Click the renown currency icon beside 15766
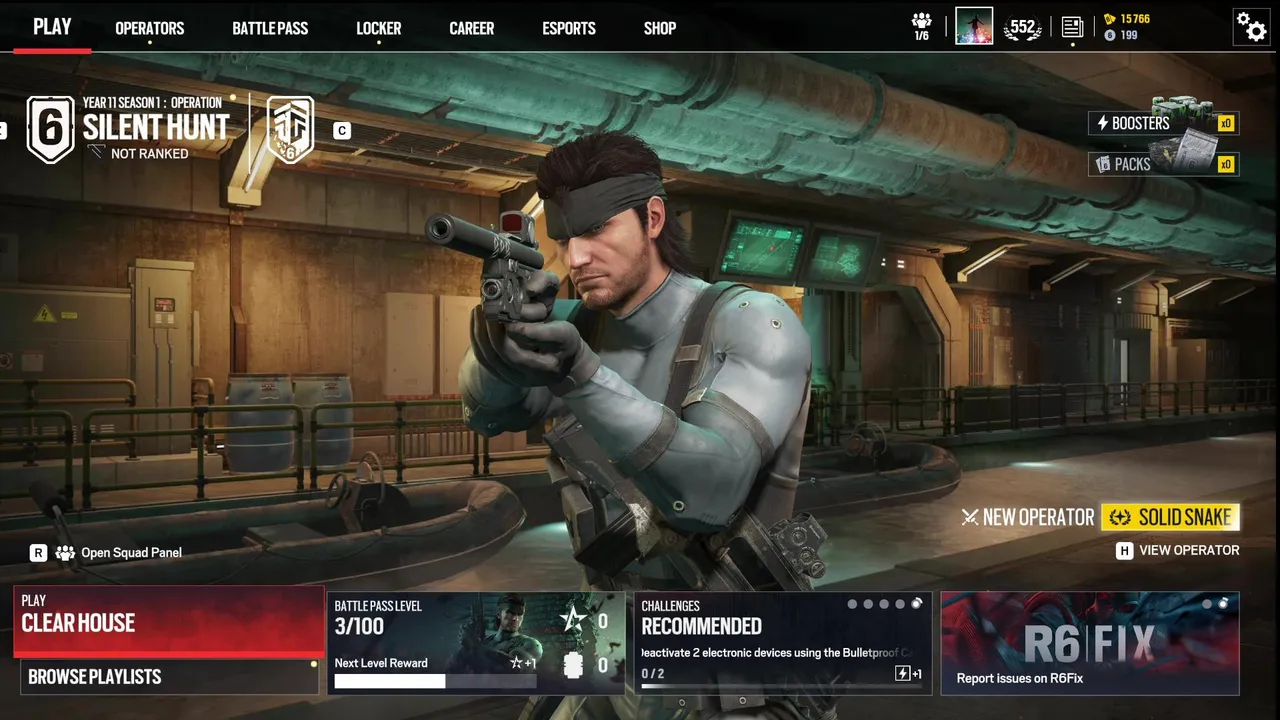The height and width of the screenshot is (720, 1280). tap(1109, 19)
